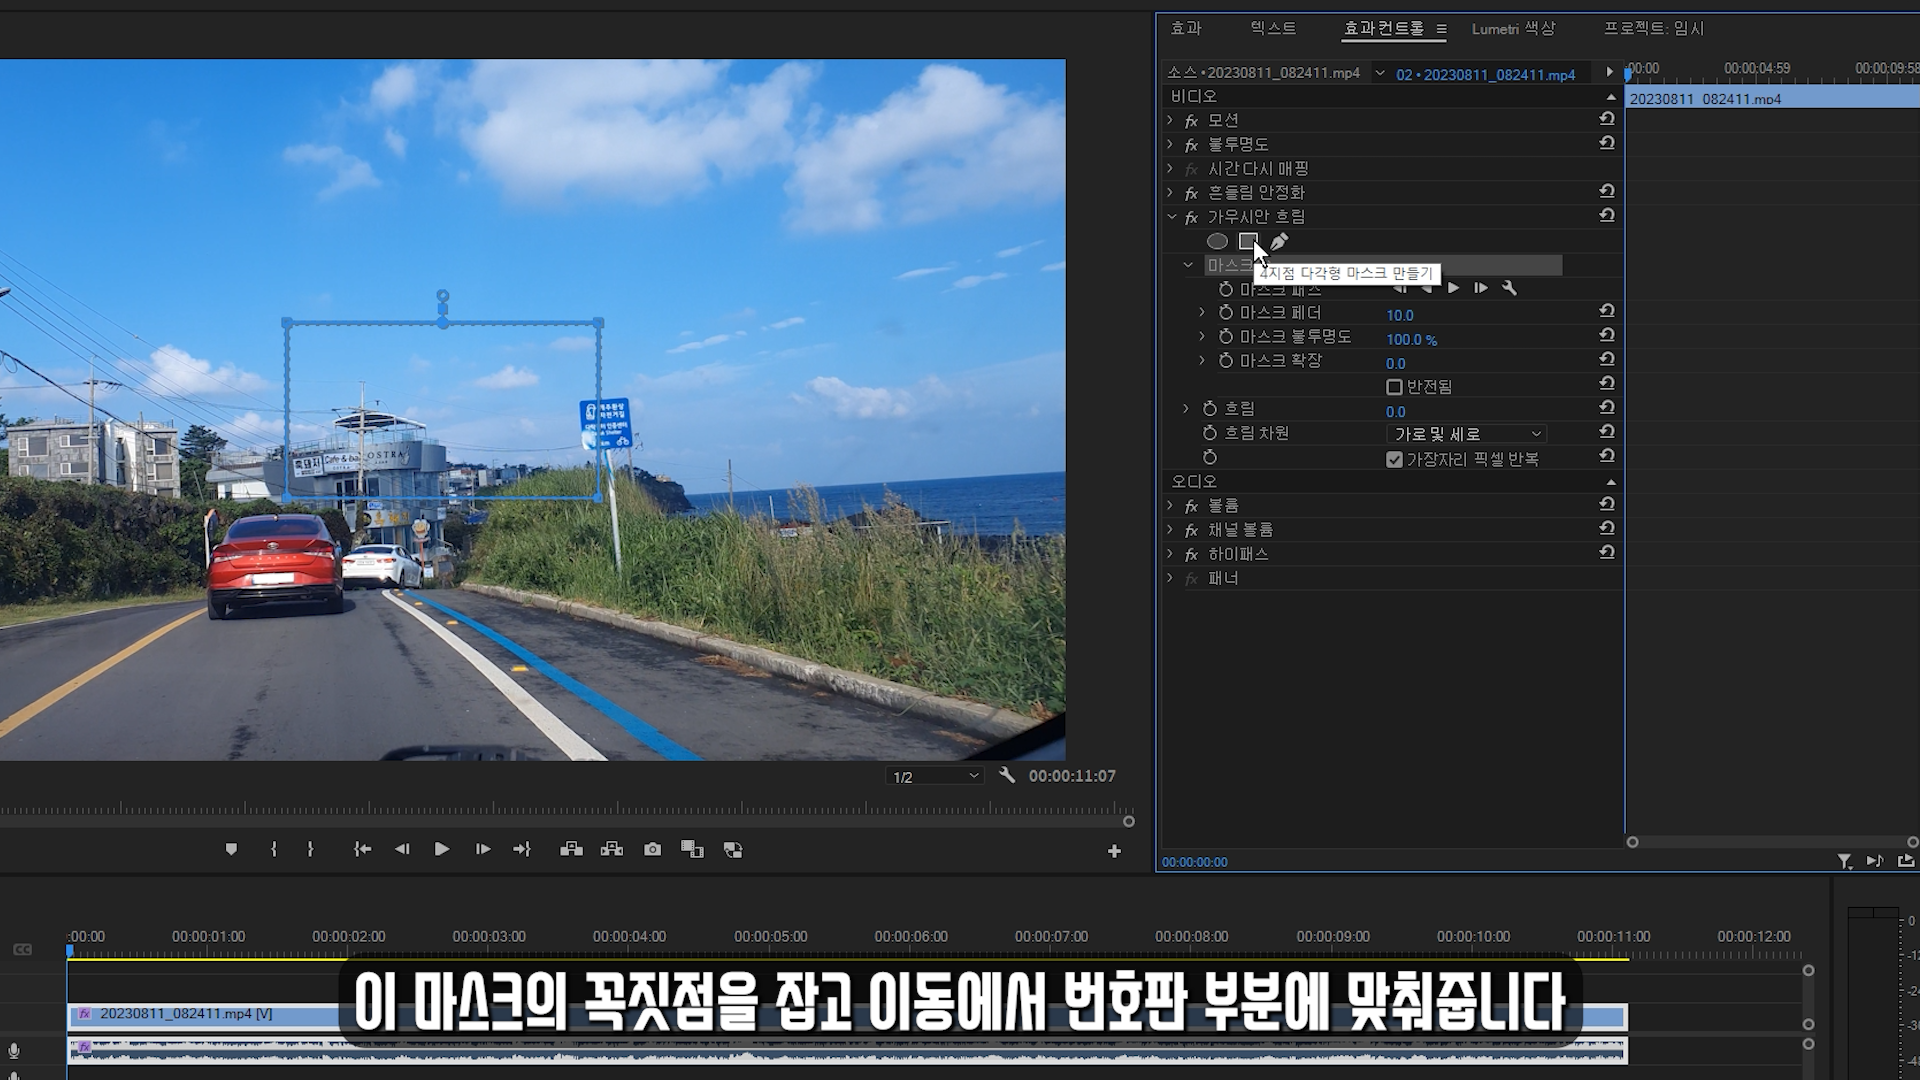Create an ellipse mask for Gaussian blur
Viewport: 1920px width, 1080px height.
pyautogui.click(x=1217, y=241)
